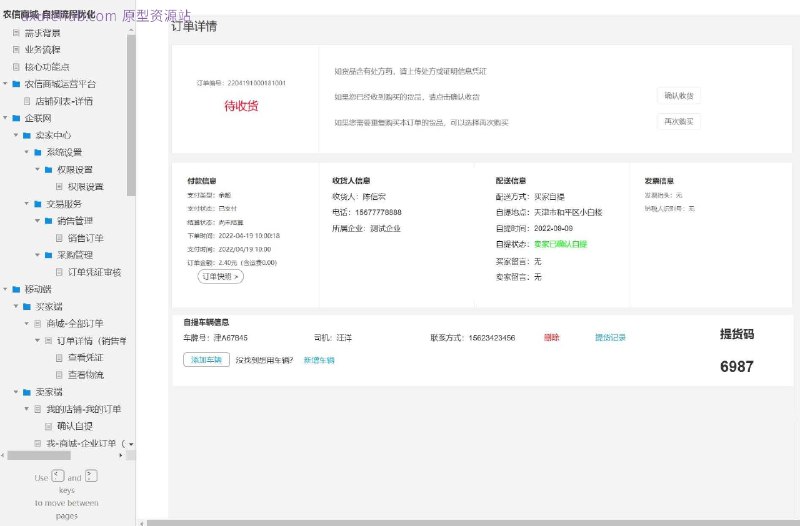
Task: Click the 企联网 folder icon
Action: click(x=16, y=118)
